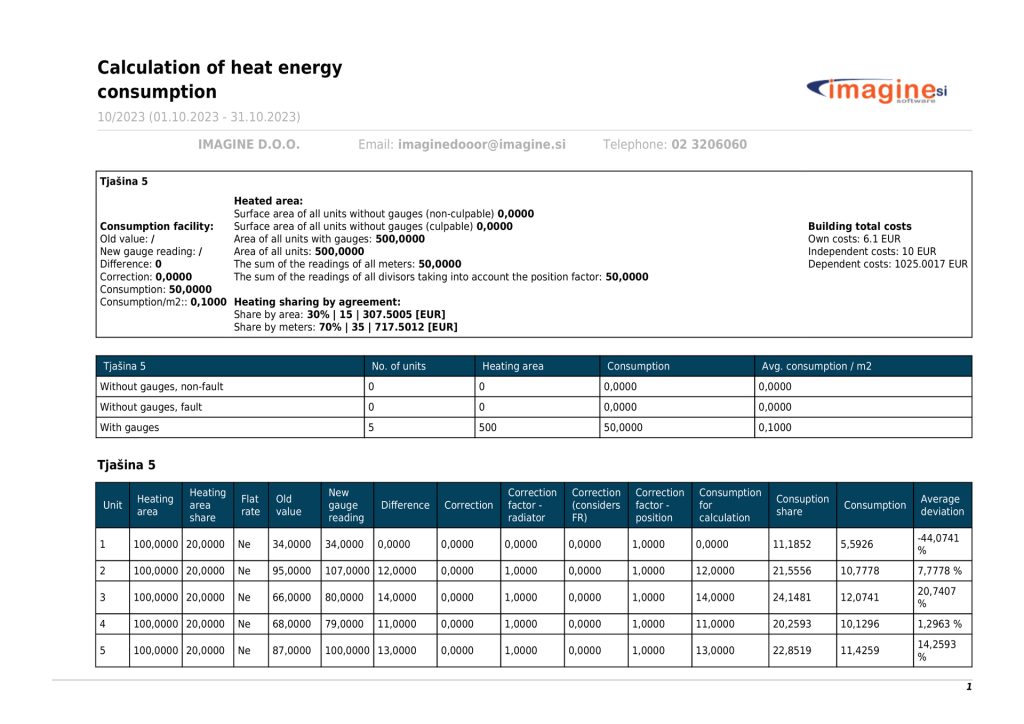Click deviation 7,7778 % for unit 2
This screenshot has width=1024, height=724.
[x=939, y=571]
